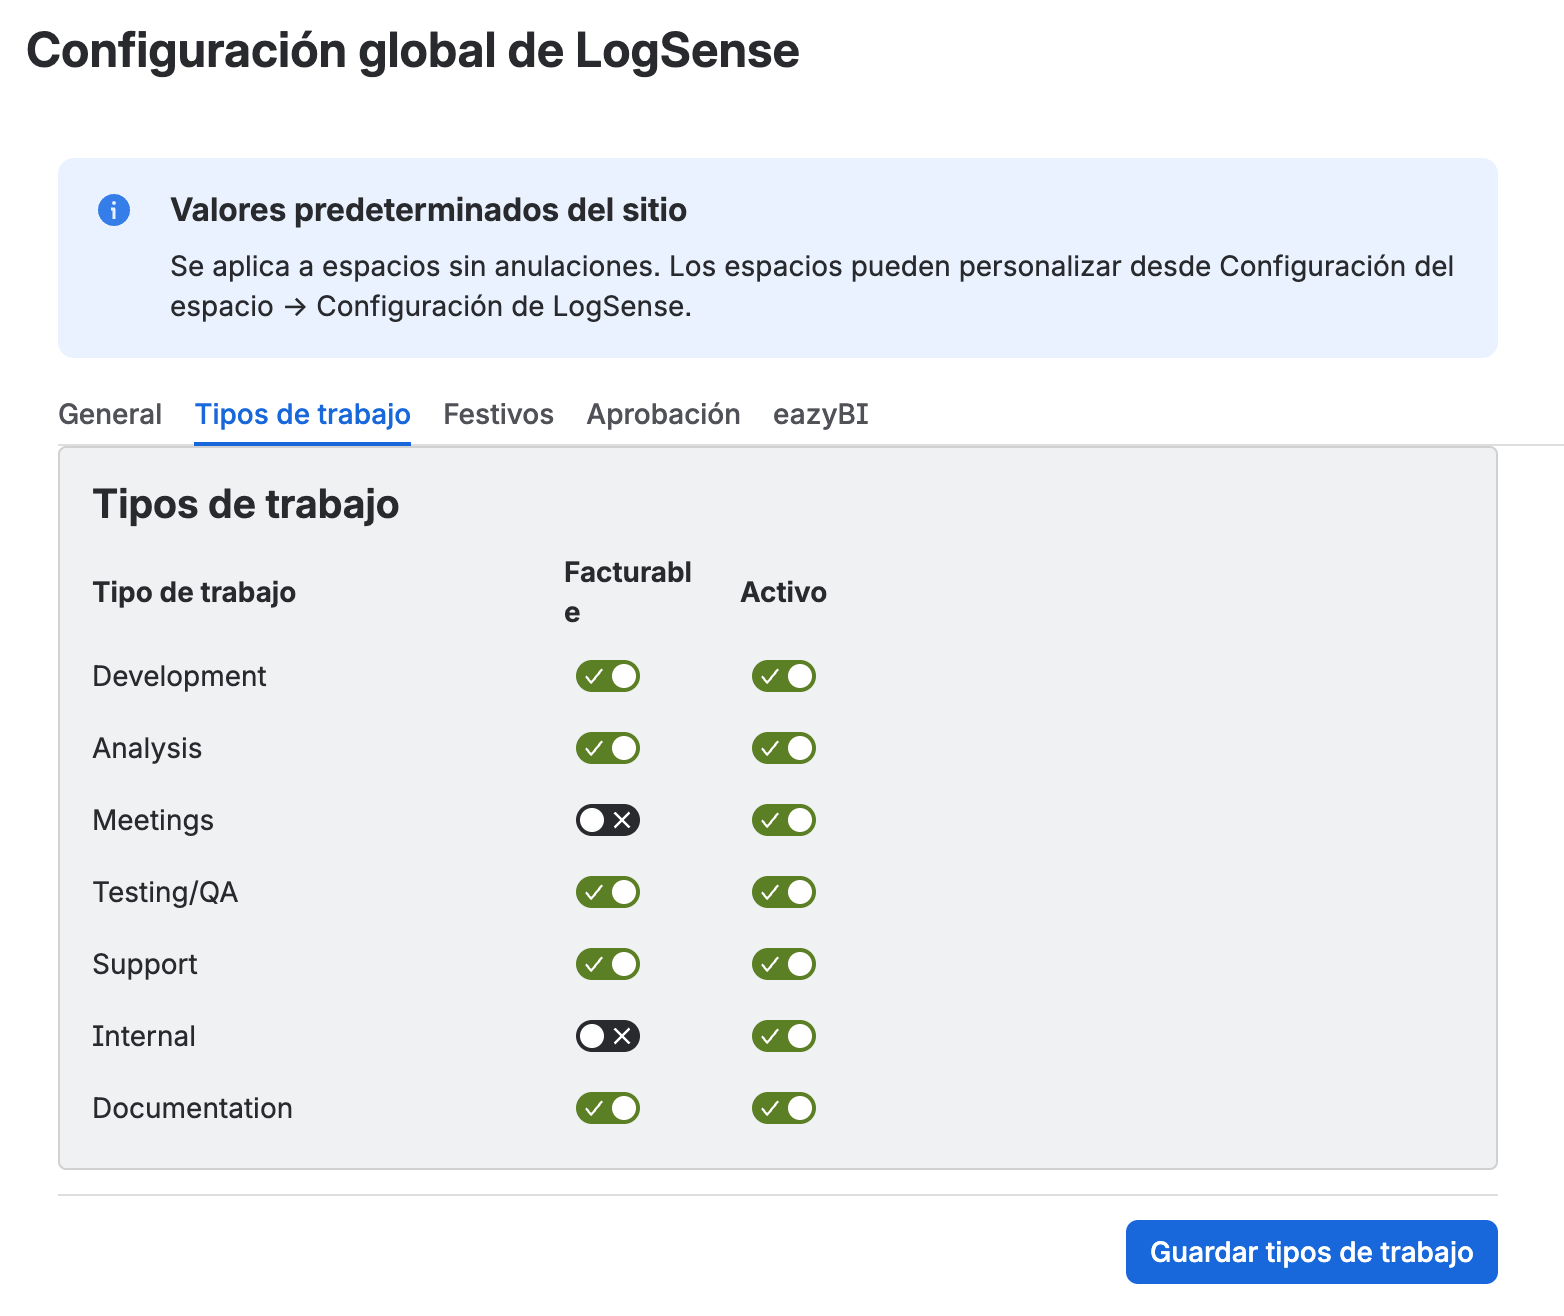Screen dimensions: 1564x1316
Task: Turn off Activo for Analysis
Action: (x=784, y=748)
